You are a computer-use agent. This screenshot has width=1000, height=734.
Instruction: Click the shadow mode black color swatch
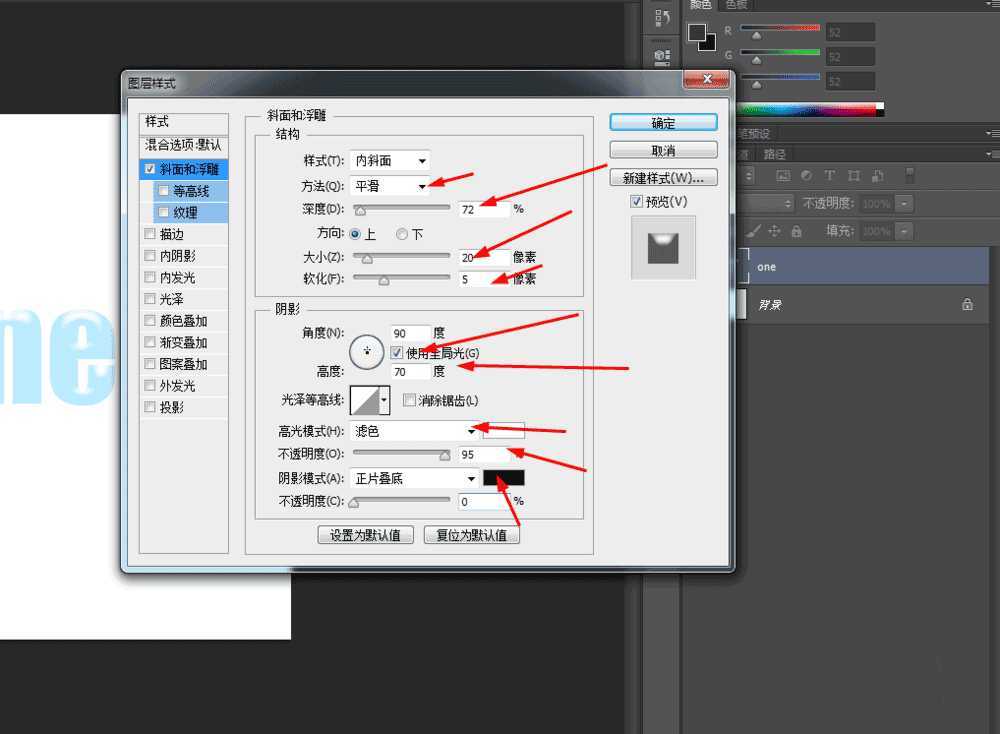503,478
